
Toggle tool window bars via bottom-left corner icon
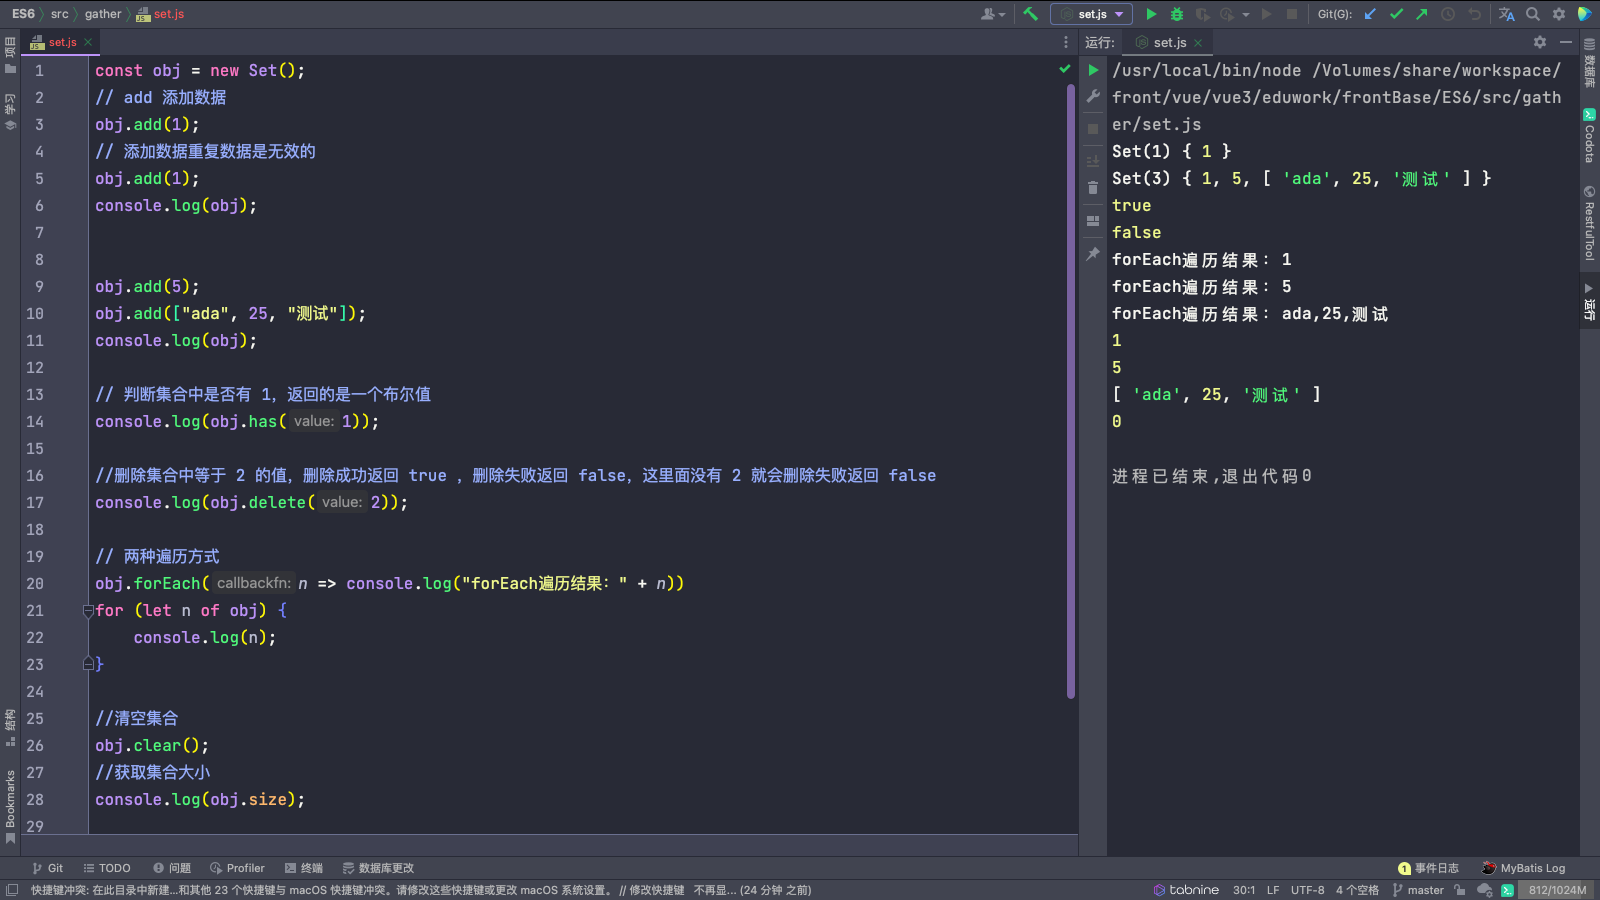point(12,890)
